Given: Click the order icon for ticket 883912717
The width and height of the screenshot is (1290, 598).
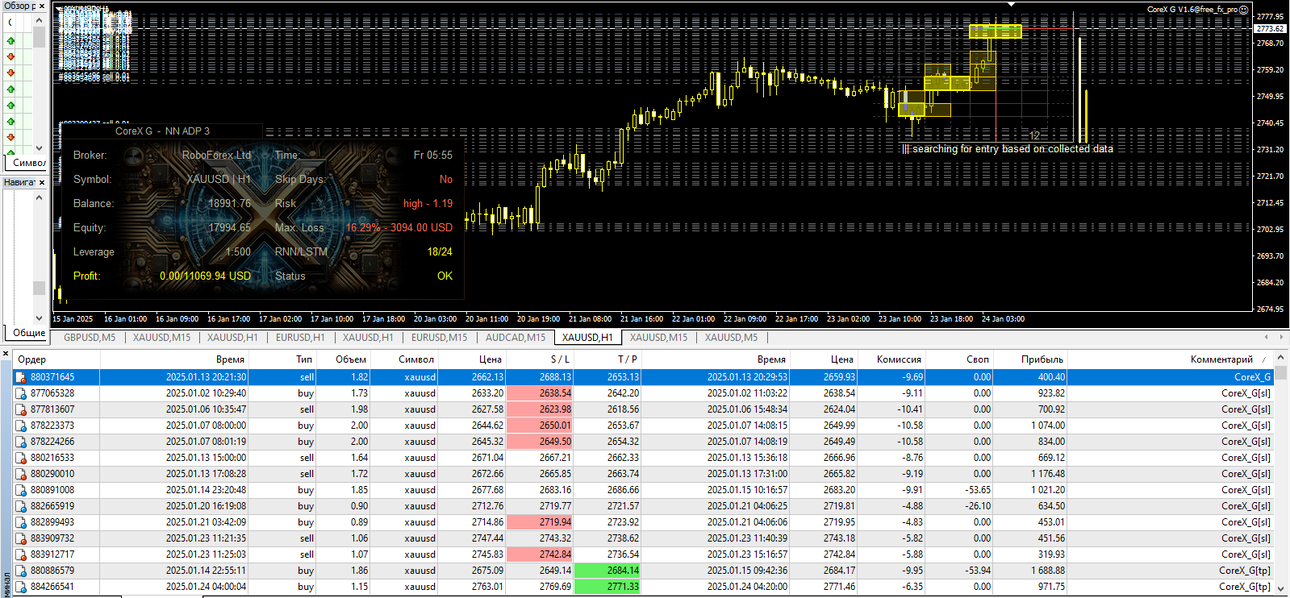Looking at the screenshot, I should pos(21,554).
